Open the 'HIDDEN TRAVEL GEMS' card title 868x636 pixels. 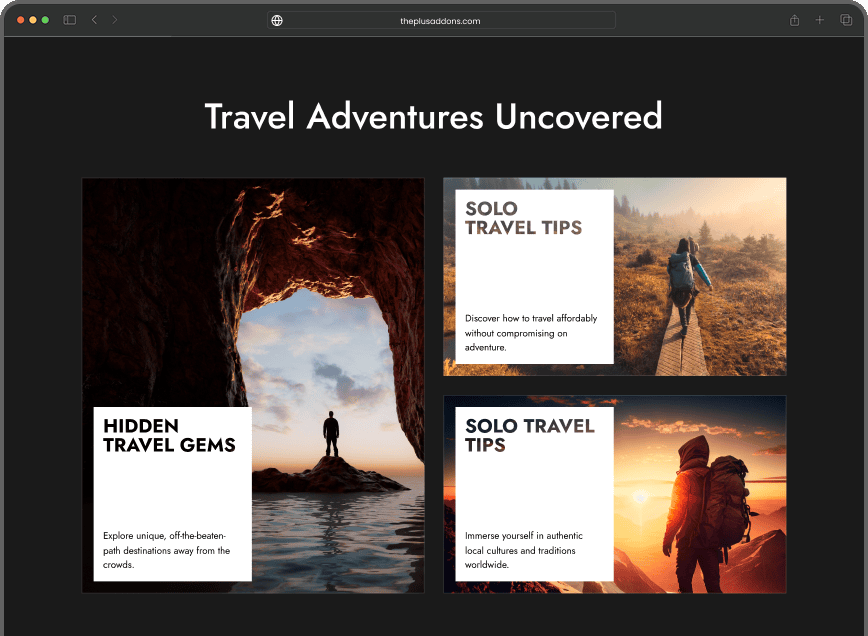[x=170, y=435]
